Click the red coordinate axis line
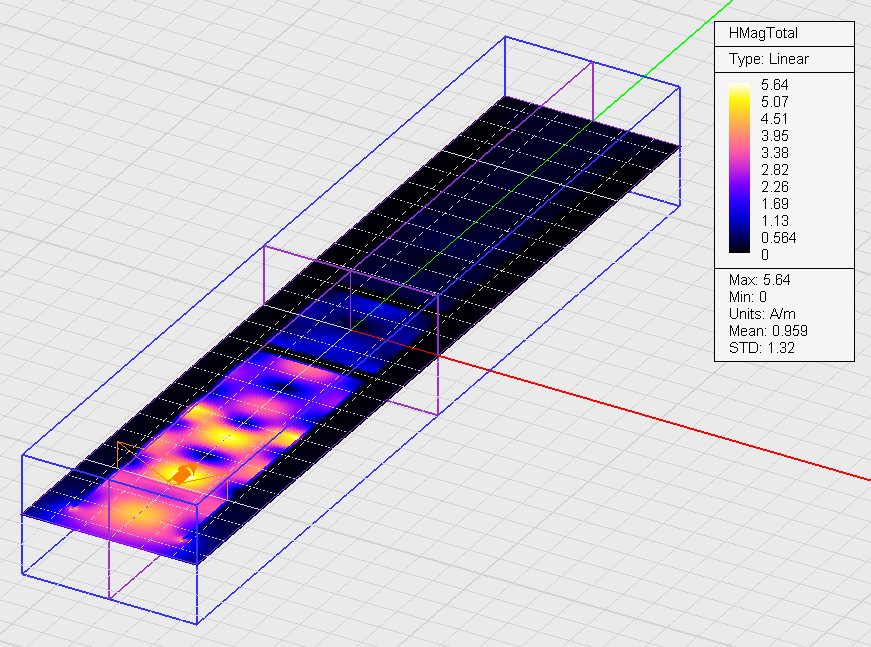The height and width of the screenshot is (647, 871). point(650,410)
